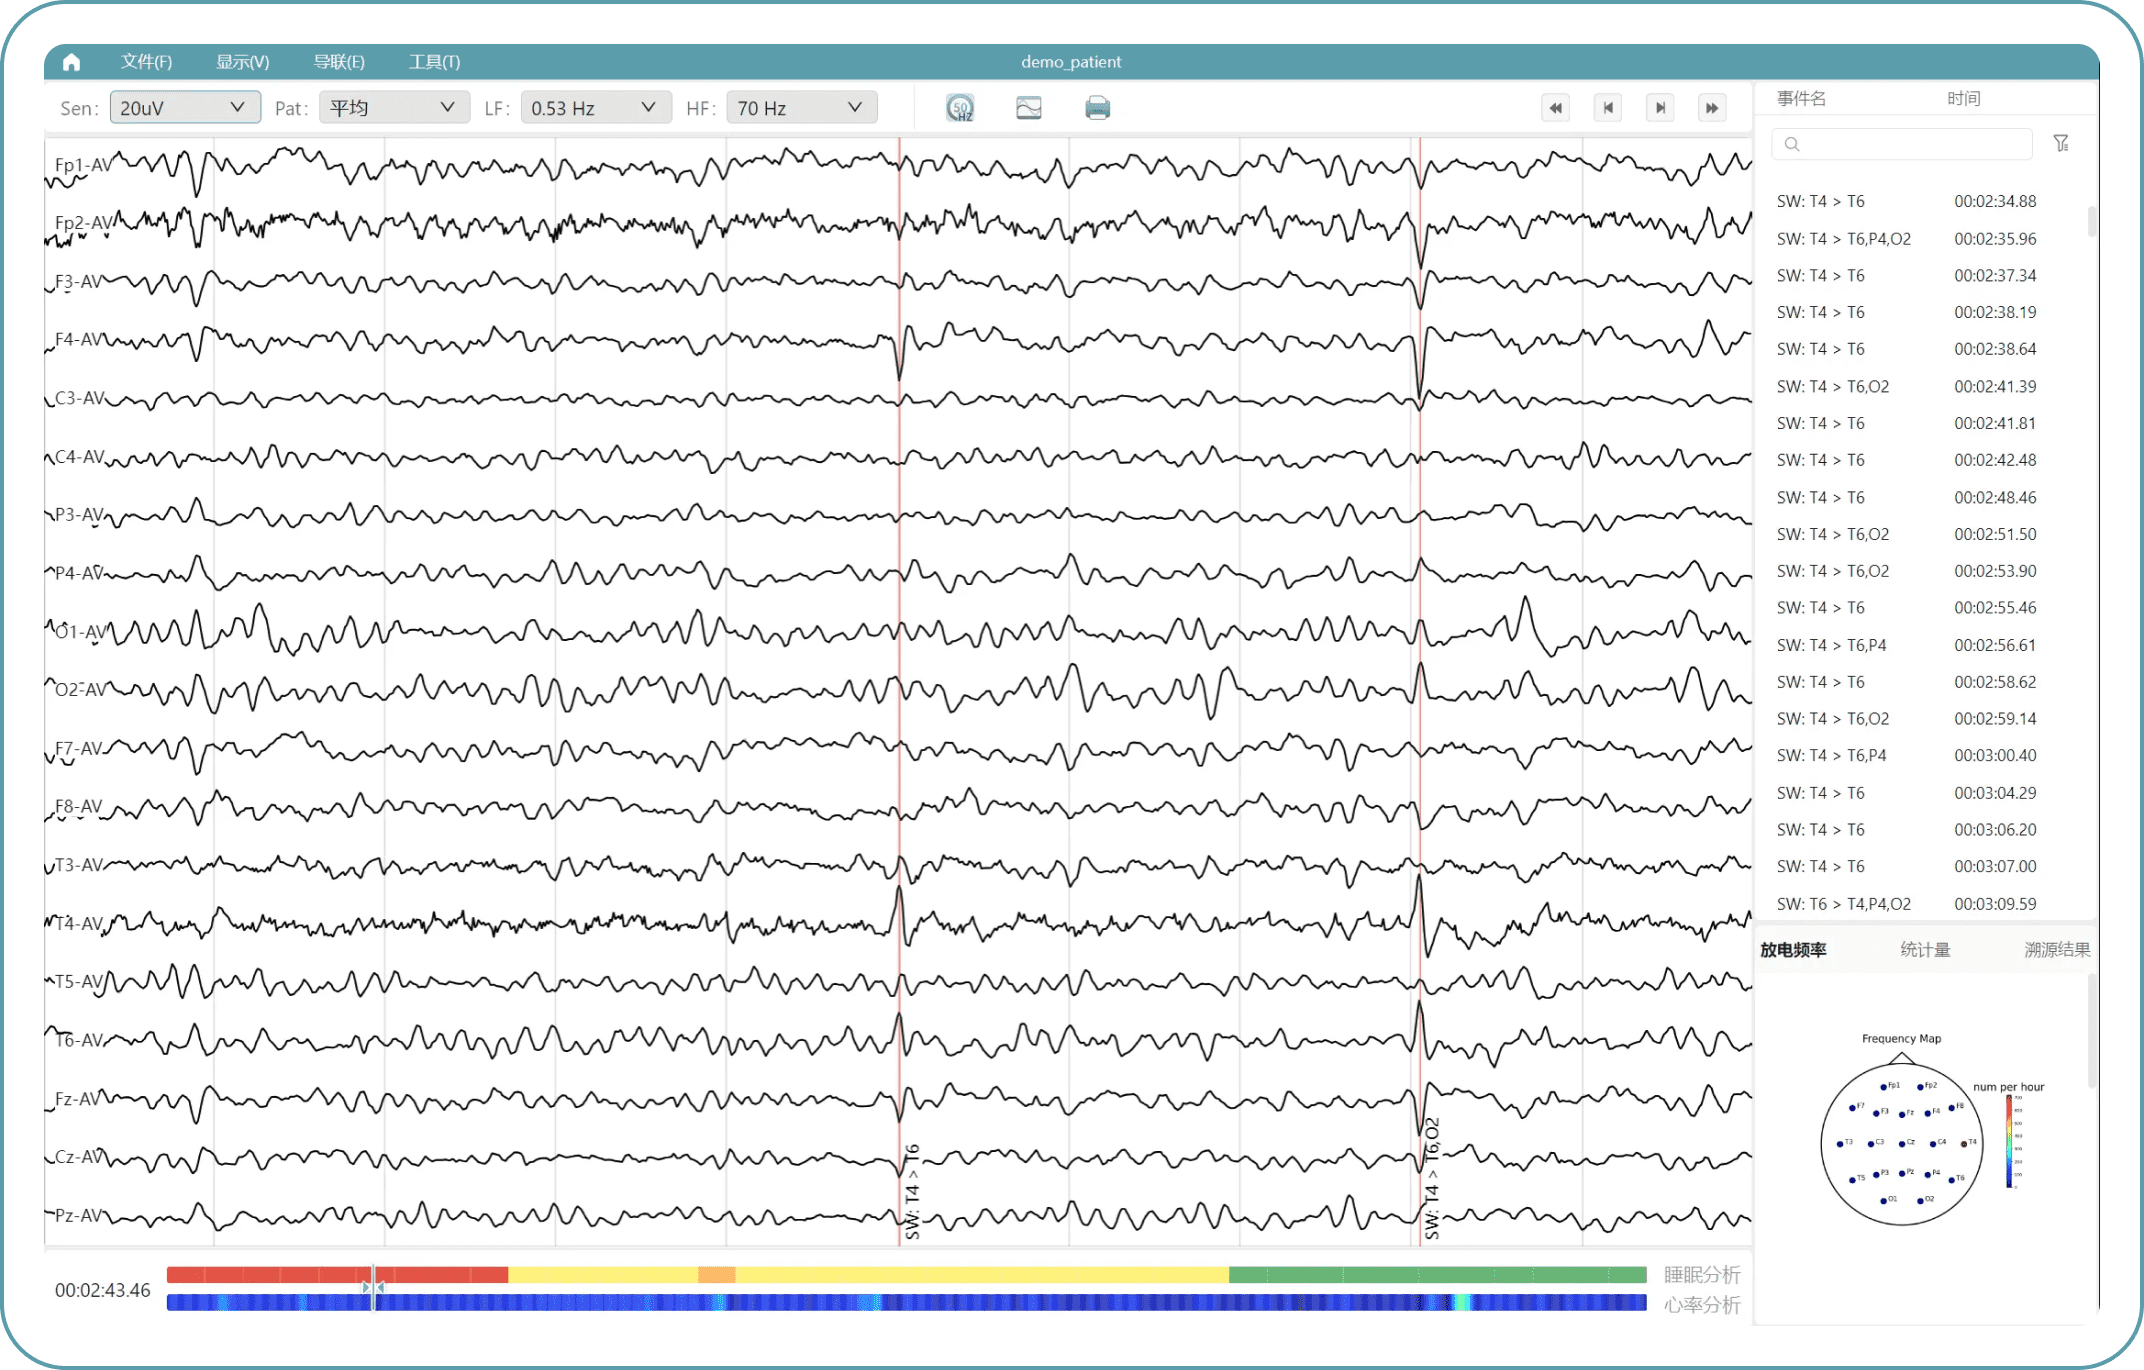Click the SW: T4 > T6 waveform marker
Viewport: 2144px width, 1370px height.
[912, 1192]
